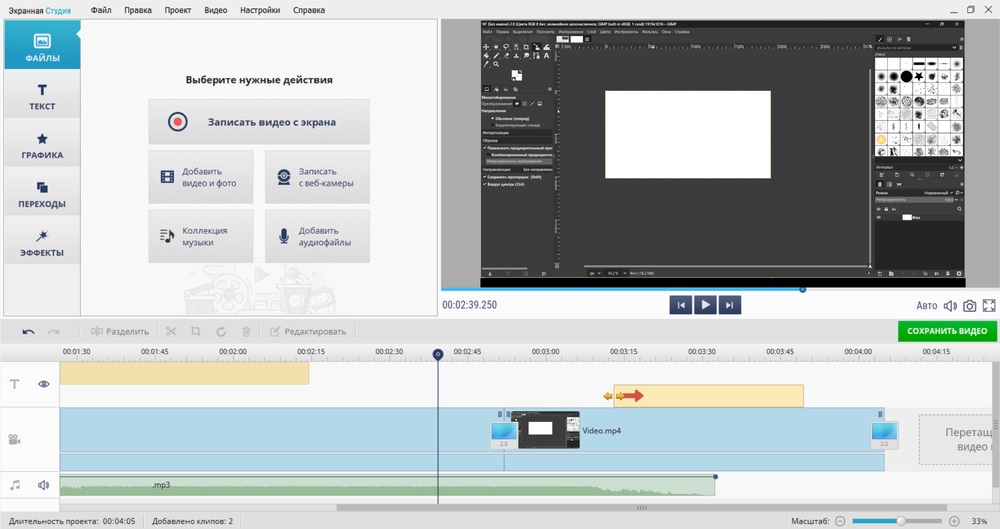Screen dimensions: 1000x529
Task: Click the Перетащите видео drop zone
Action: point(957,440)
